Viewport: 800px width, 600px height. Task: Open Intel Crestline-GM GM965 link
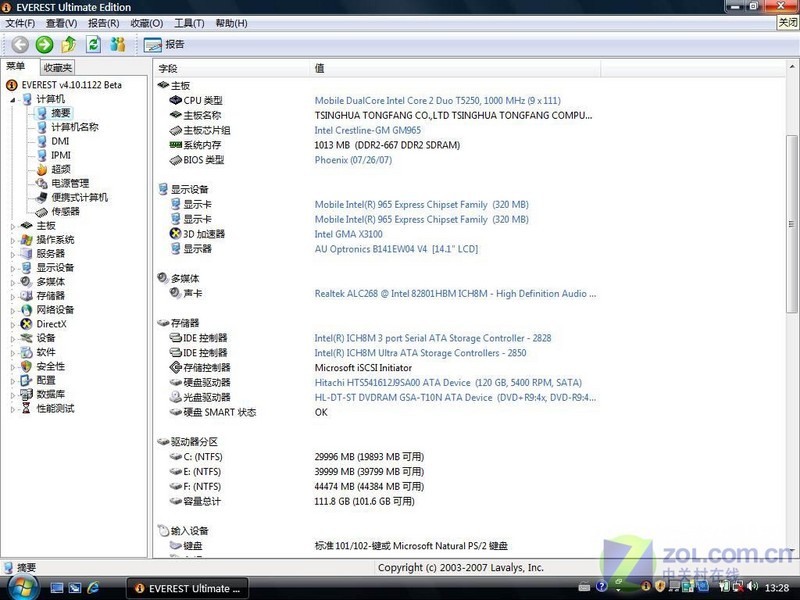coord(368,130)
